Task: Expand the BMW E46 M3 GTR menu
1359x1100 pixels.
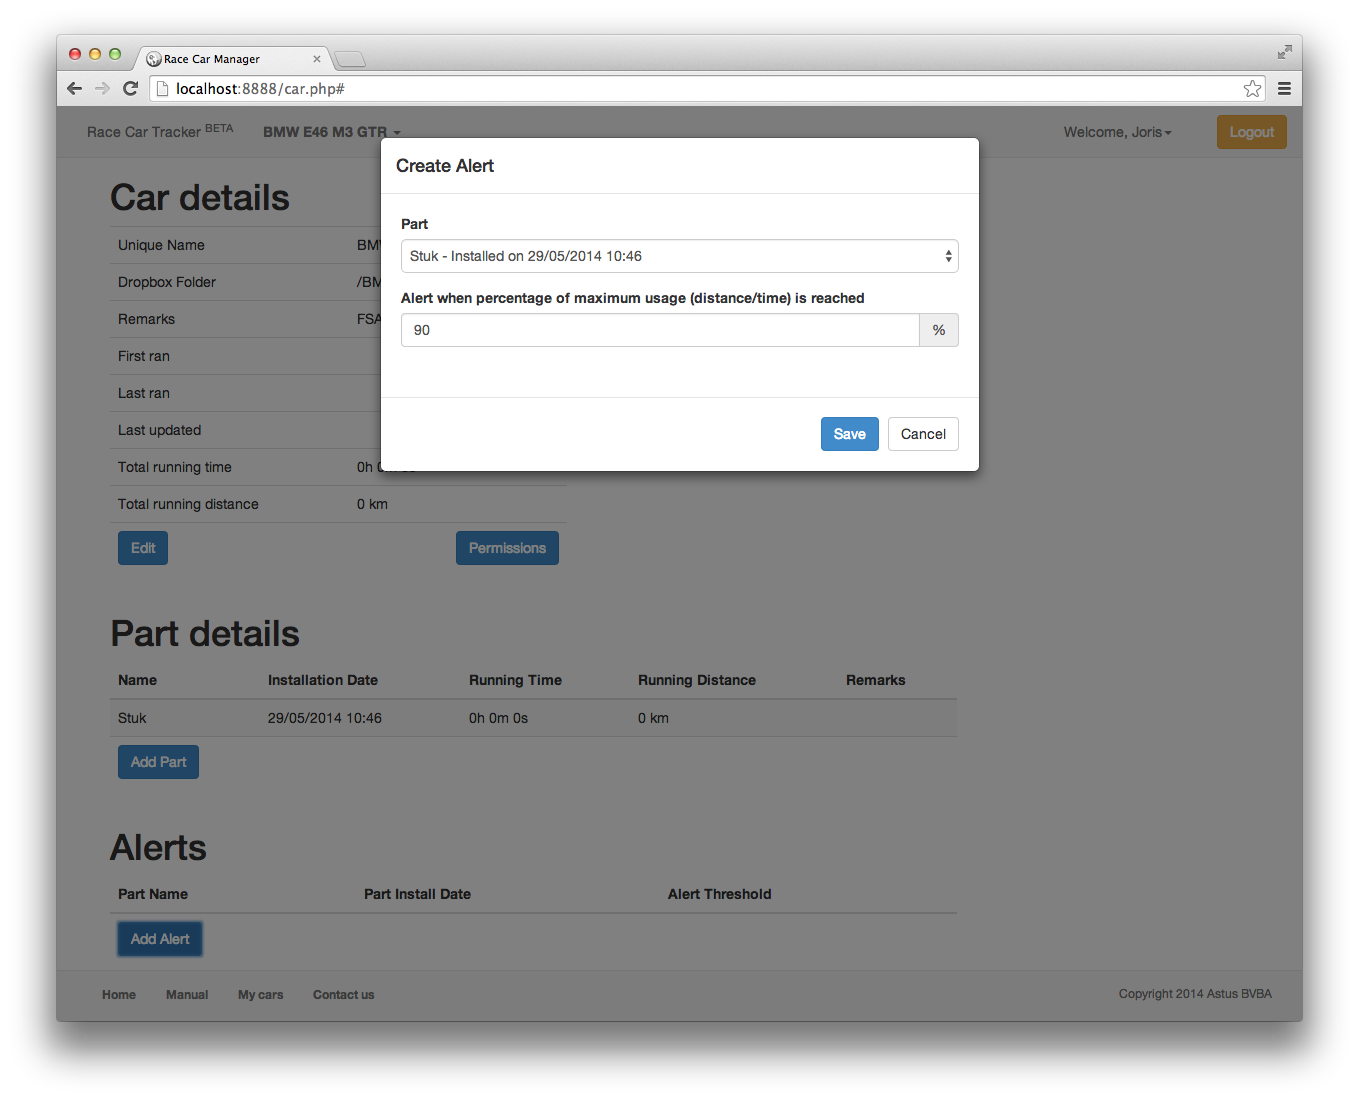Action: pos(331,132)
